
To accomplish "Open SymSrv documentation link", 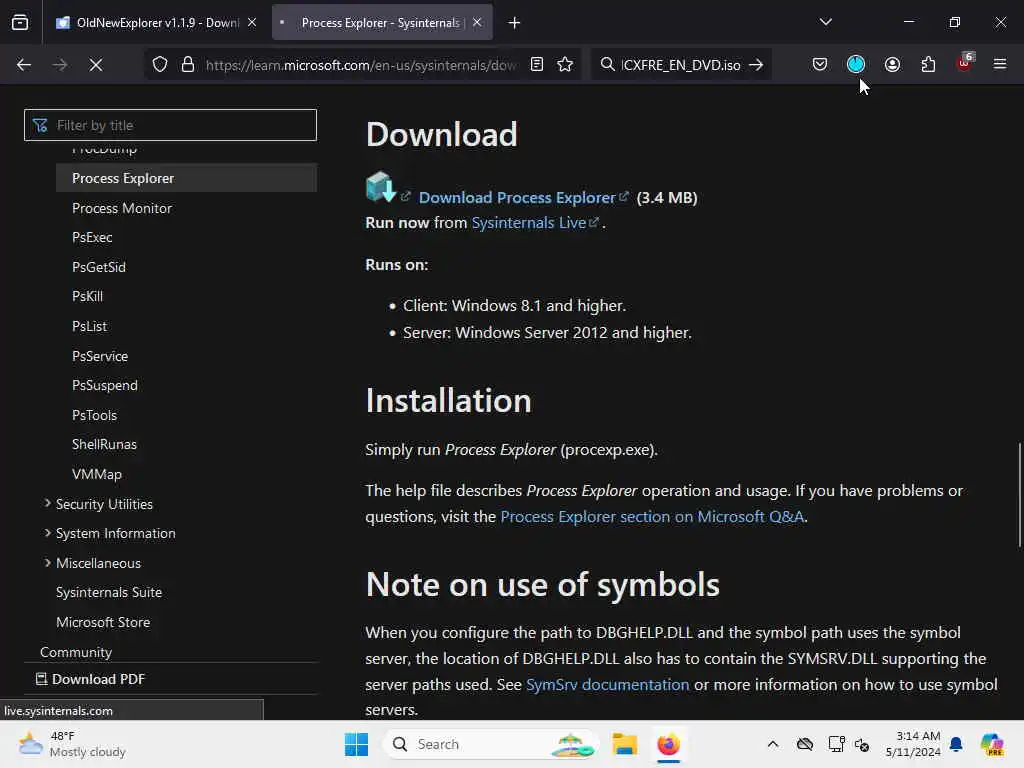I will 607,684.
